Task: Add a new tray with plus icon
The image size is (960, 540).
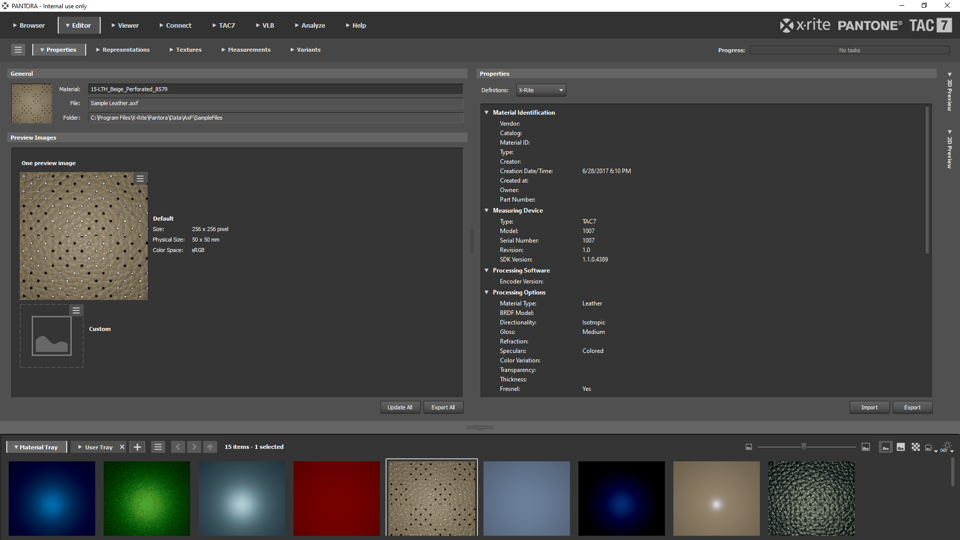Action: [x=138, y=447]
